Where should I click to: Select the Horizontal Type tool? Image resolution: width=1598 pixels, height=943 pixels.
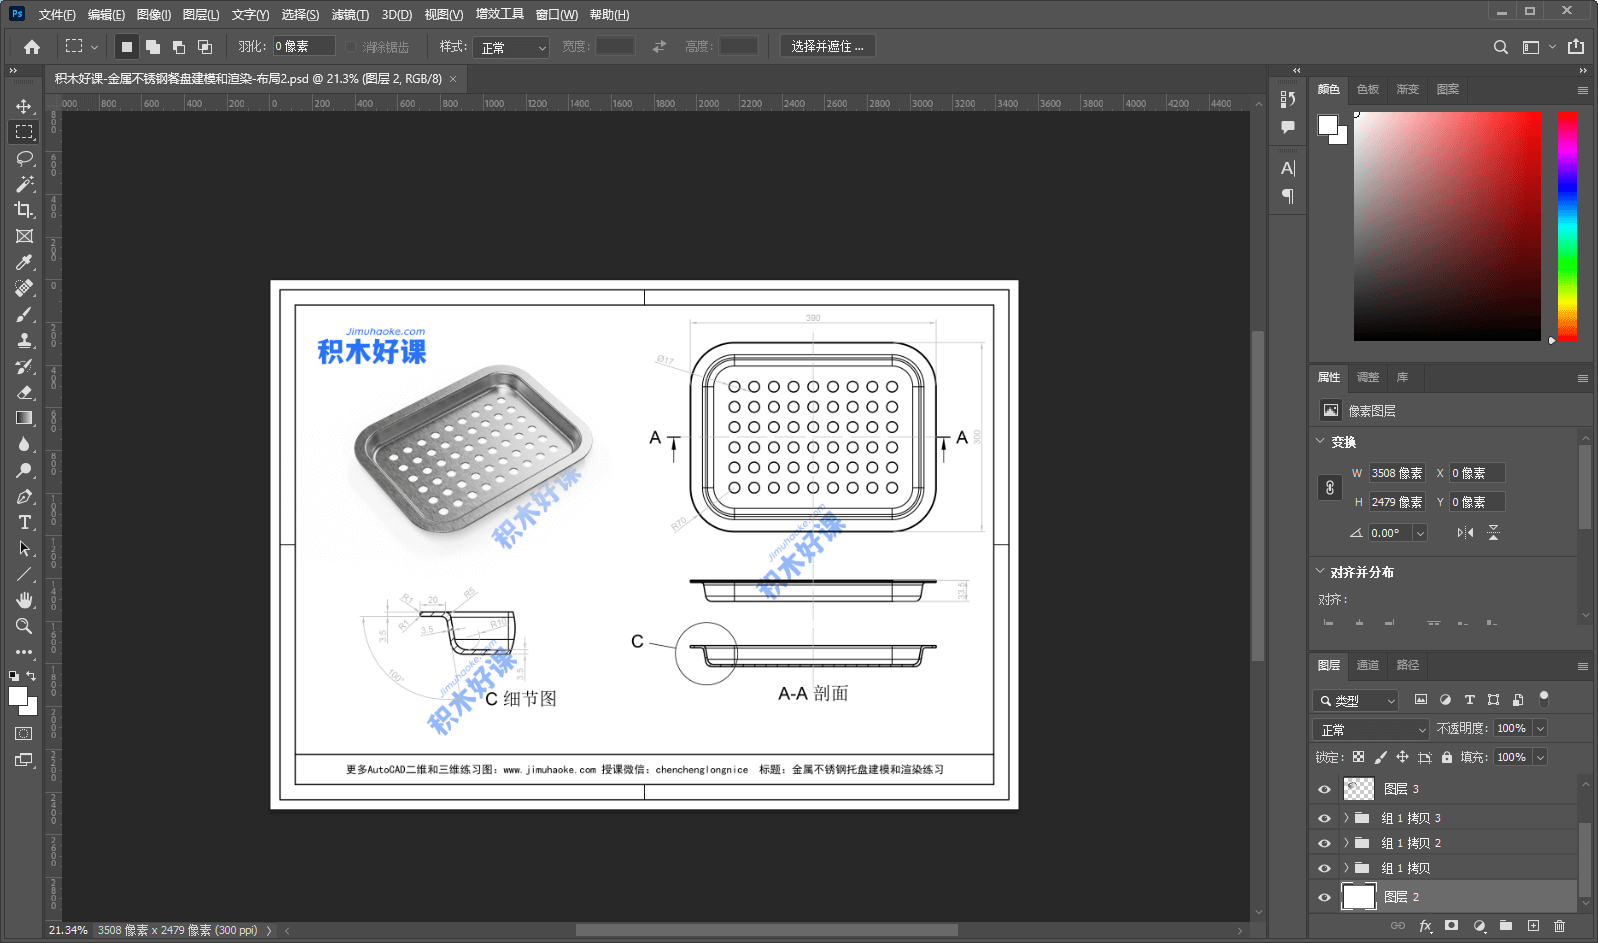point(24,522)
